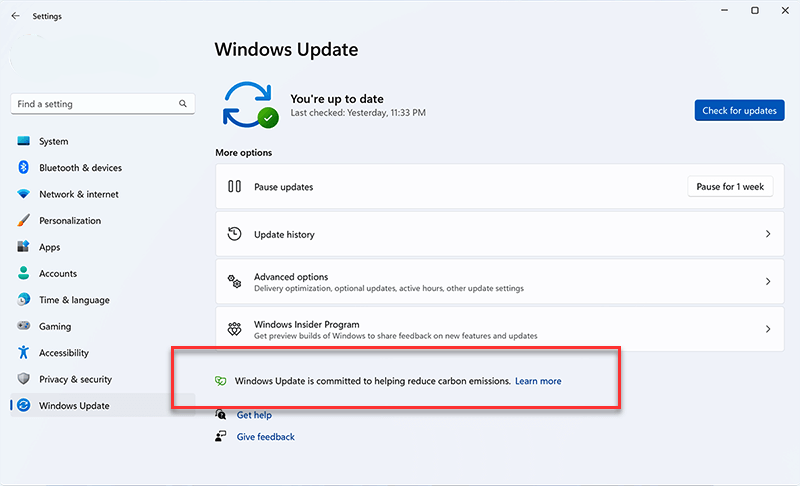Viewport: 800px width, 486px height.
Task: Click the large update status sync icon
Action: tap(250, 105)
